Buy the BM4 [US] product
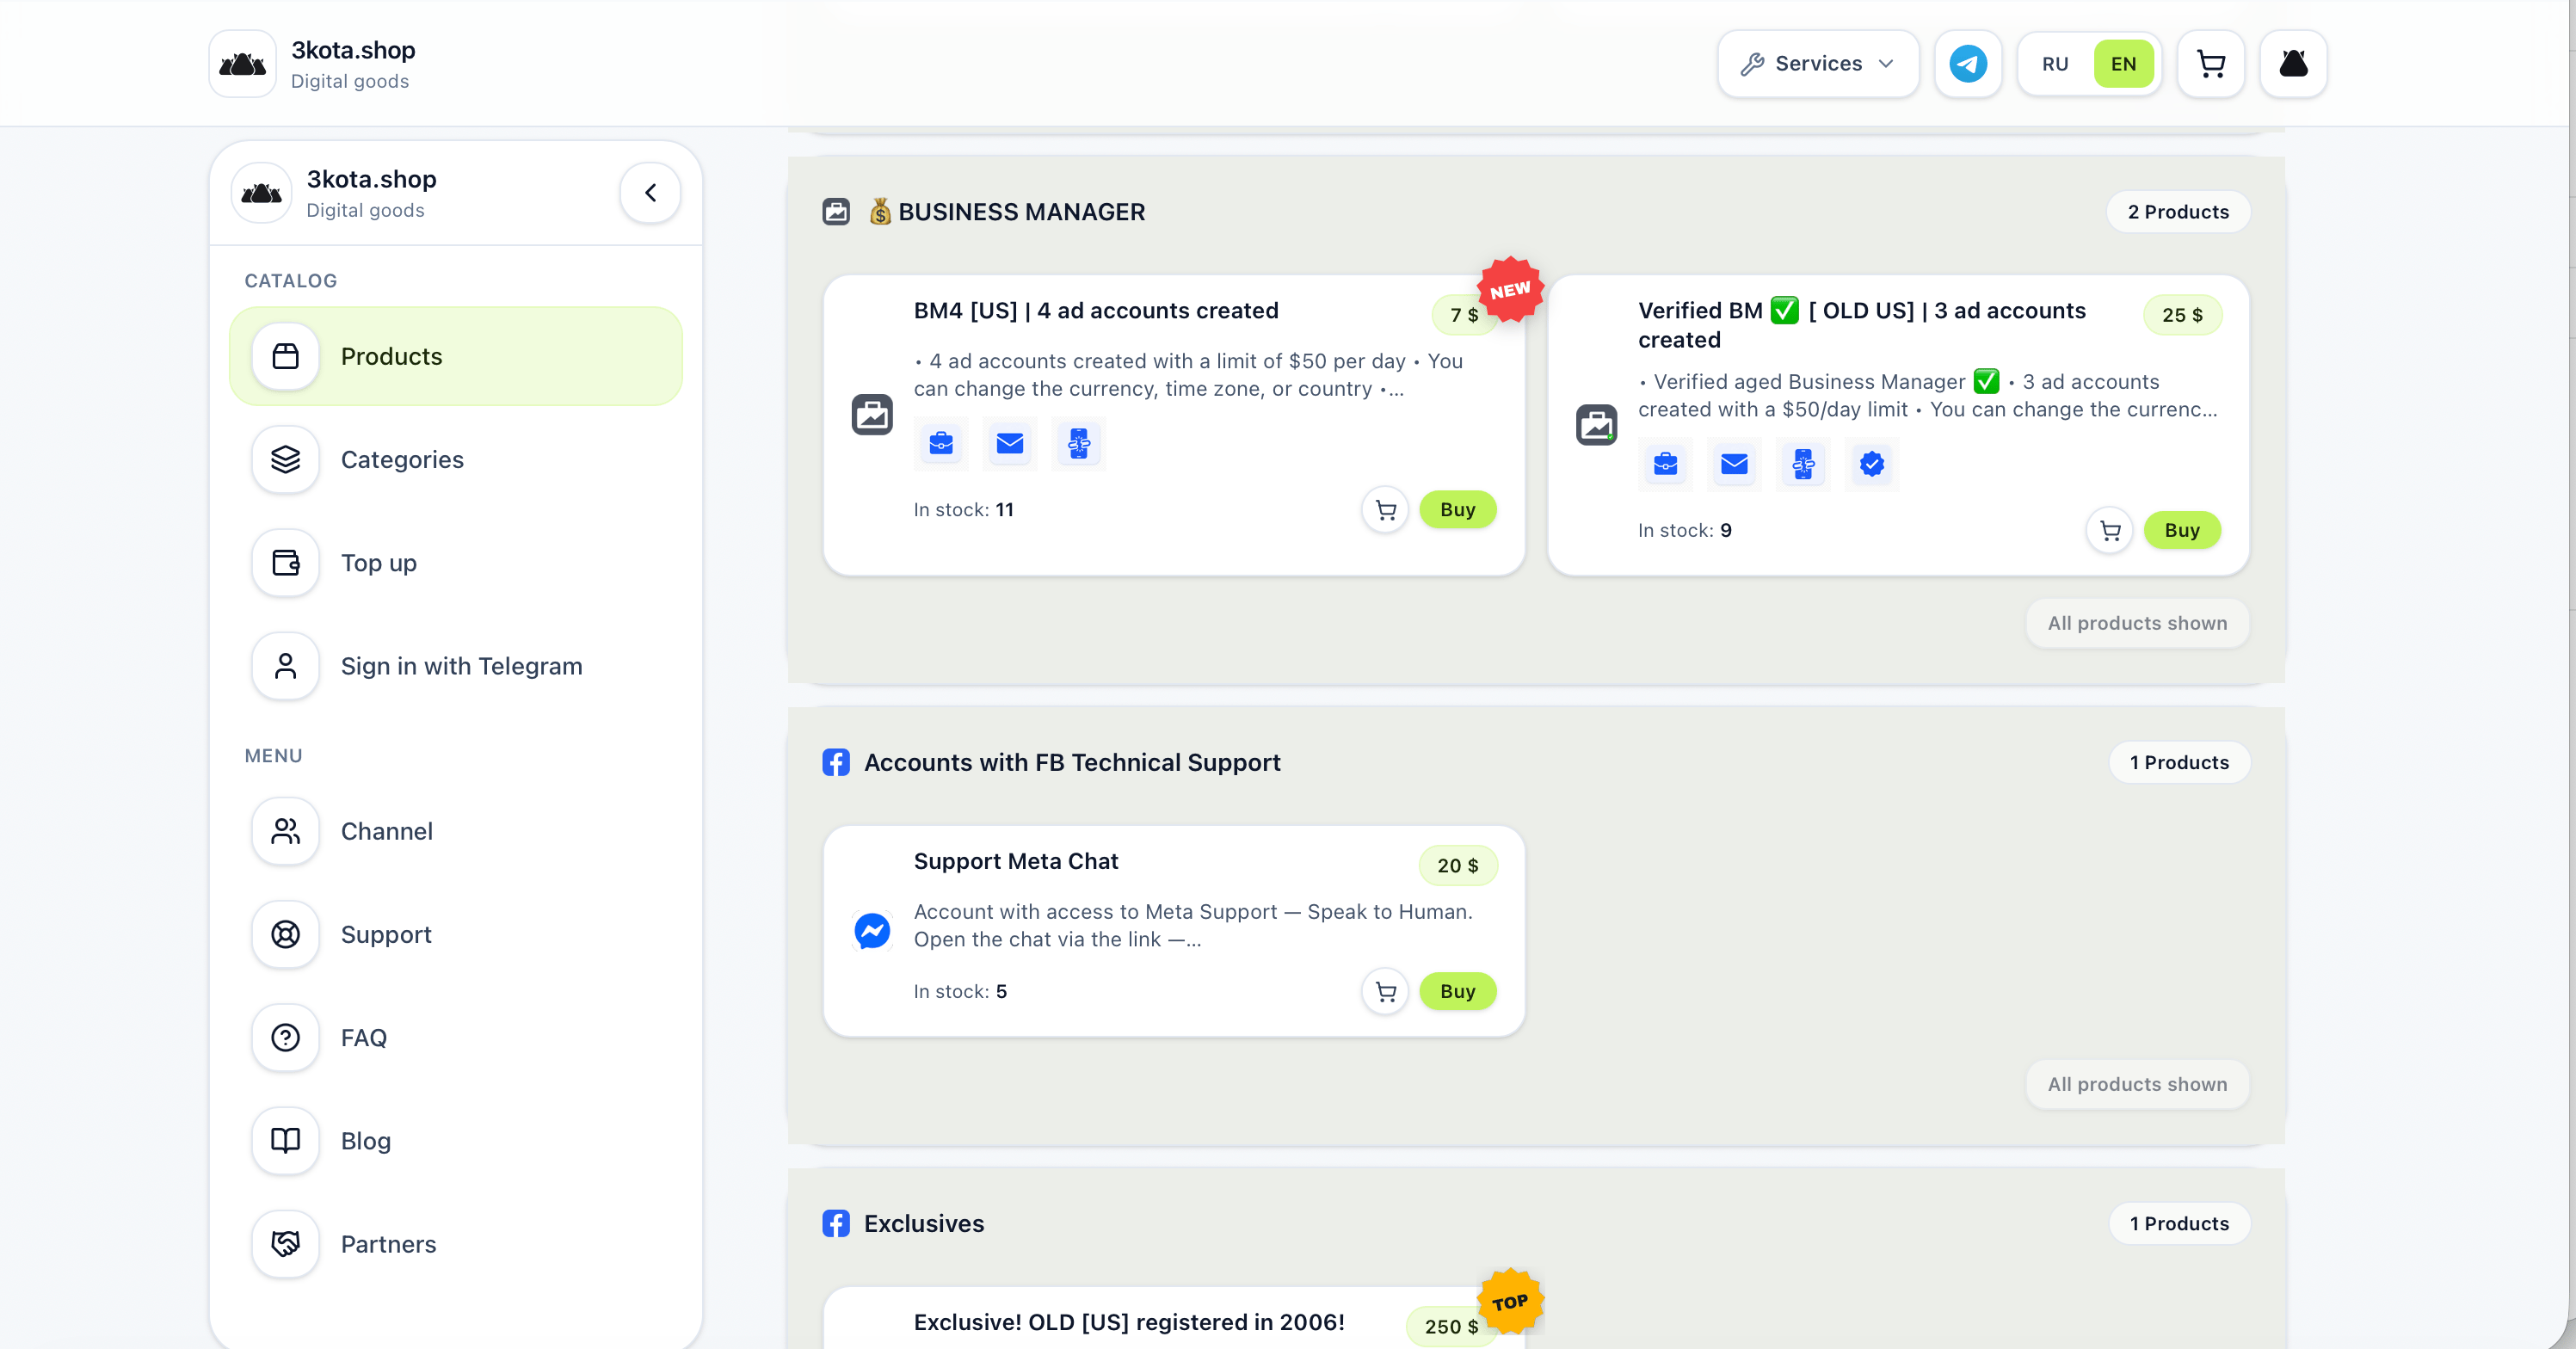Screen dimensions: 2576x1349 click(1457, 510)
